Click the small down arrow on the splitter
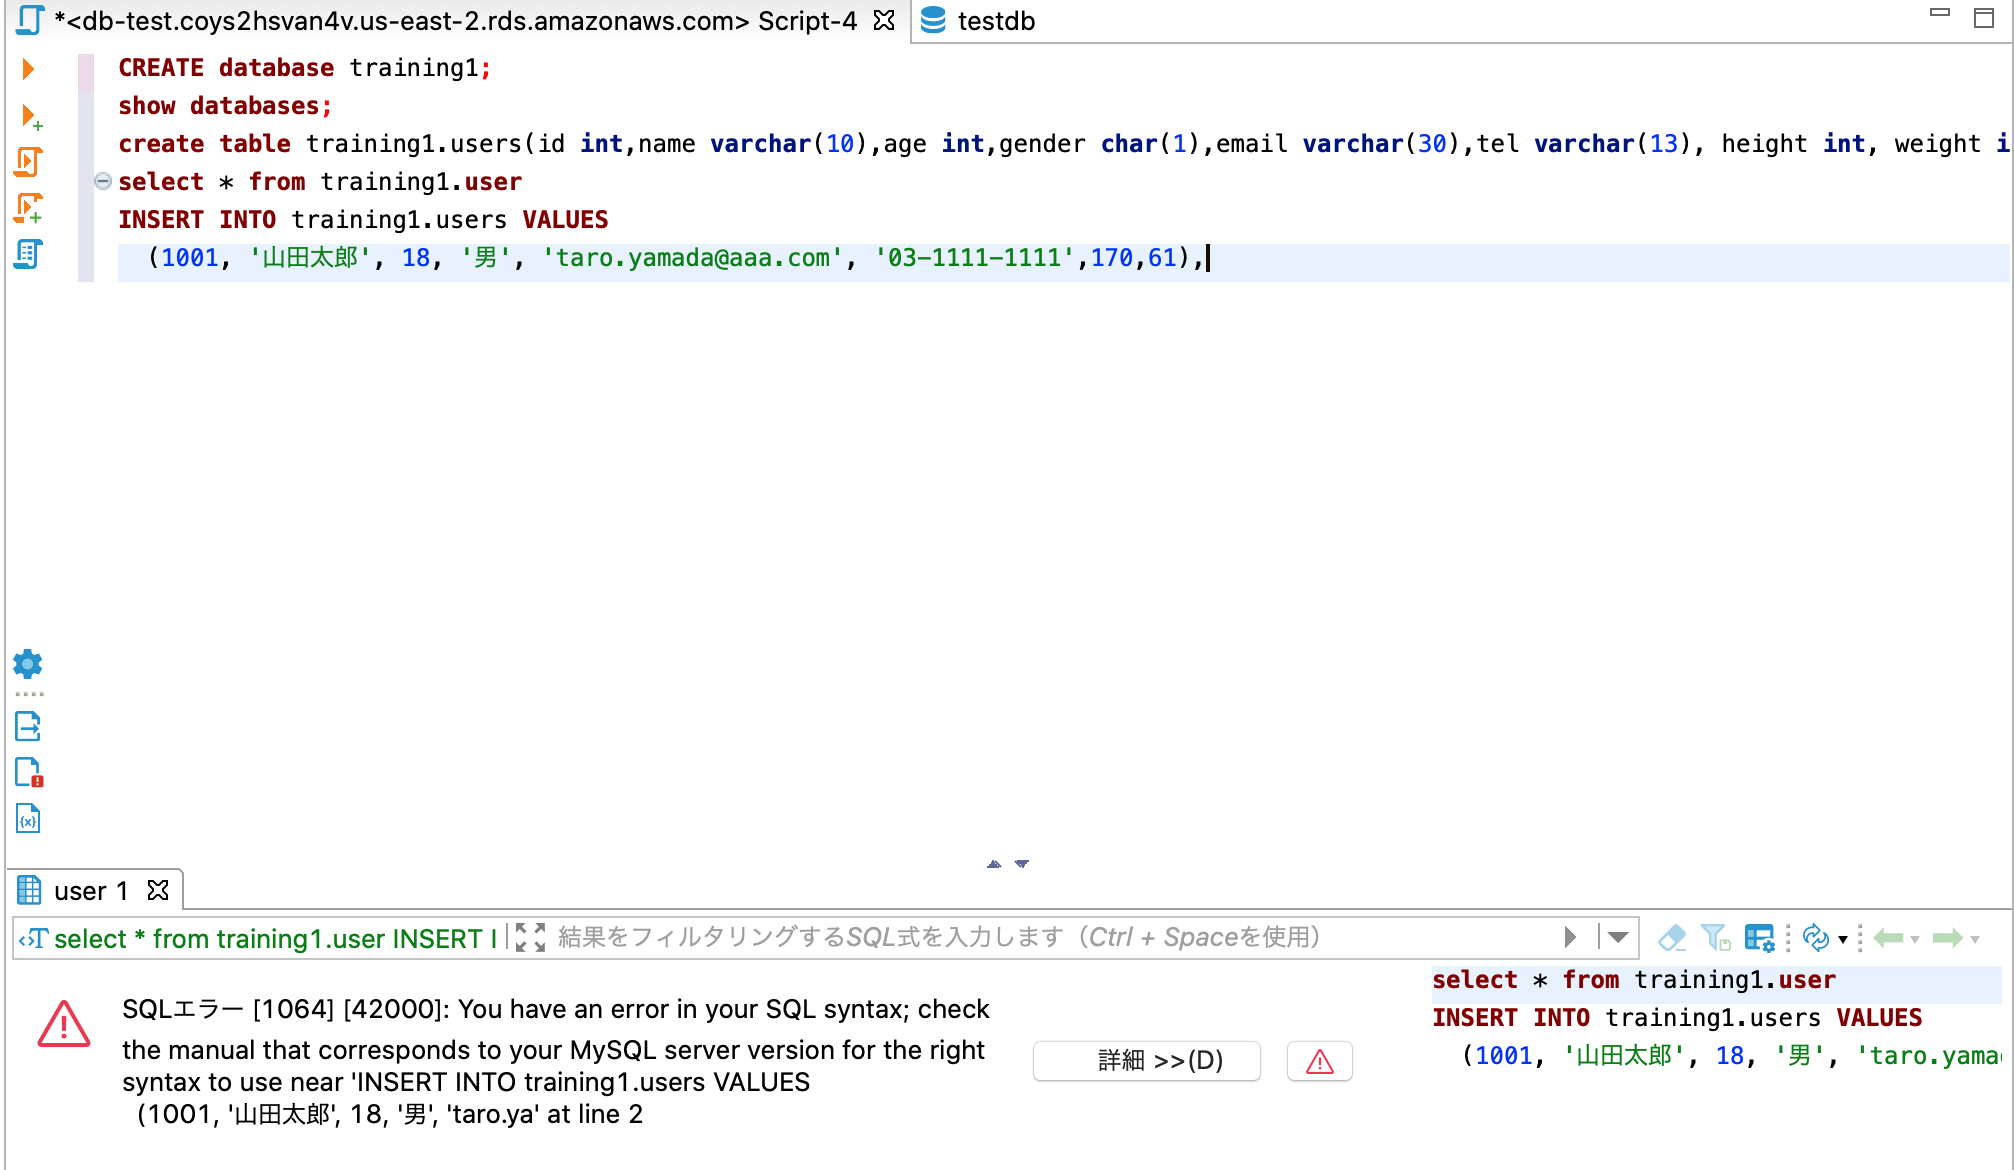 pos(1022,863)
